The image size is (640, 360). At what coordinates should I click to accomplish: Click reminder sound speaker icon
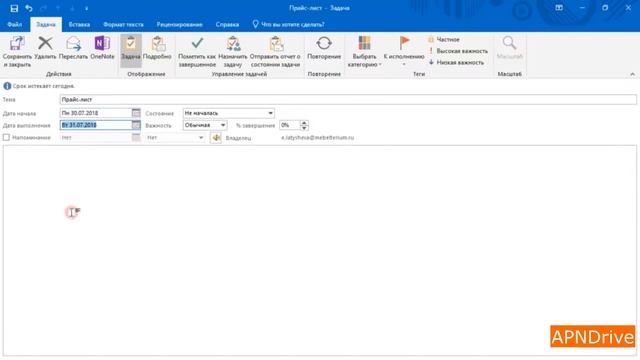[216, 138]
